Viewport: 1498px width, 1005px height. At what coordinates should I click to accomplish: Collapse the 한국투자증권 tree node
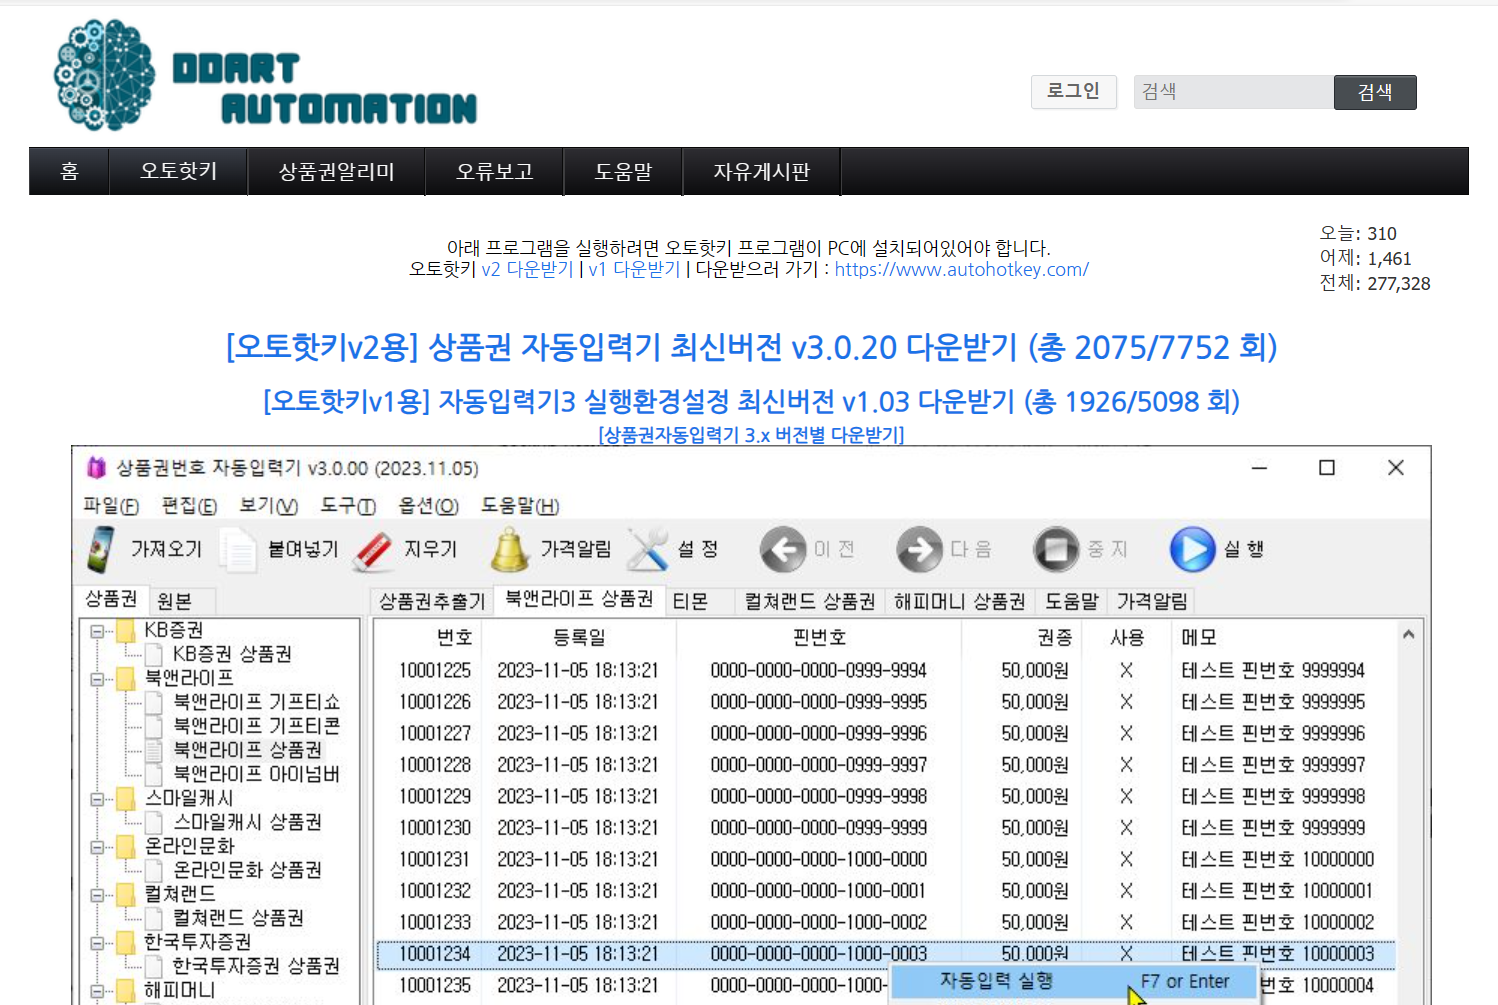97,943
